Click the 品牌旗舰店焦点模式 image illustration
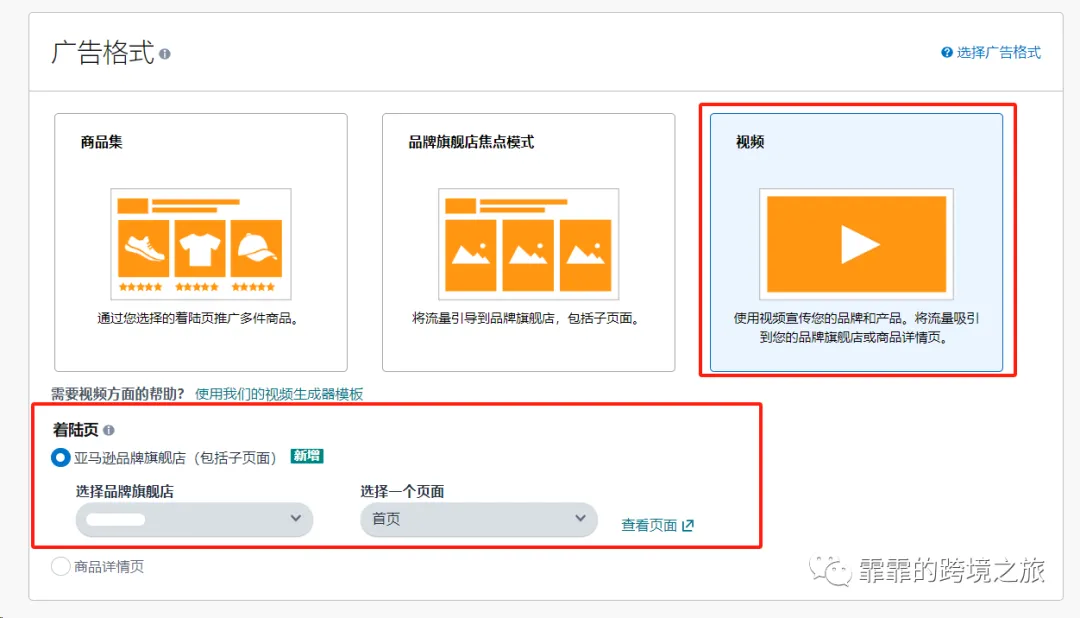 click(x=528, y=244)
